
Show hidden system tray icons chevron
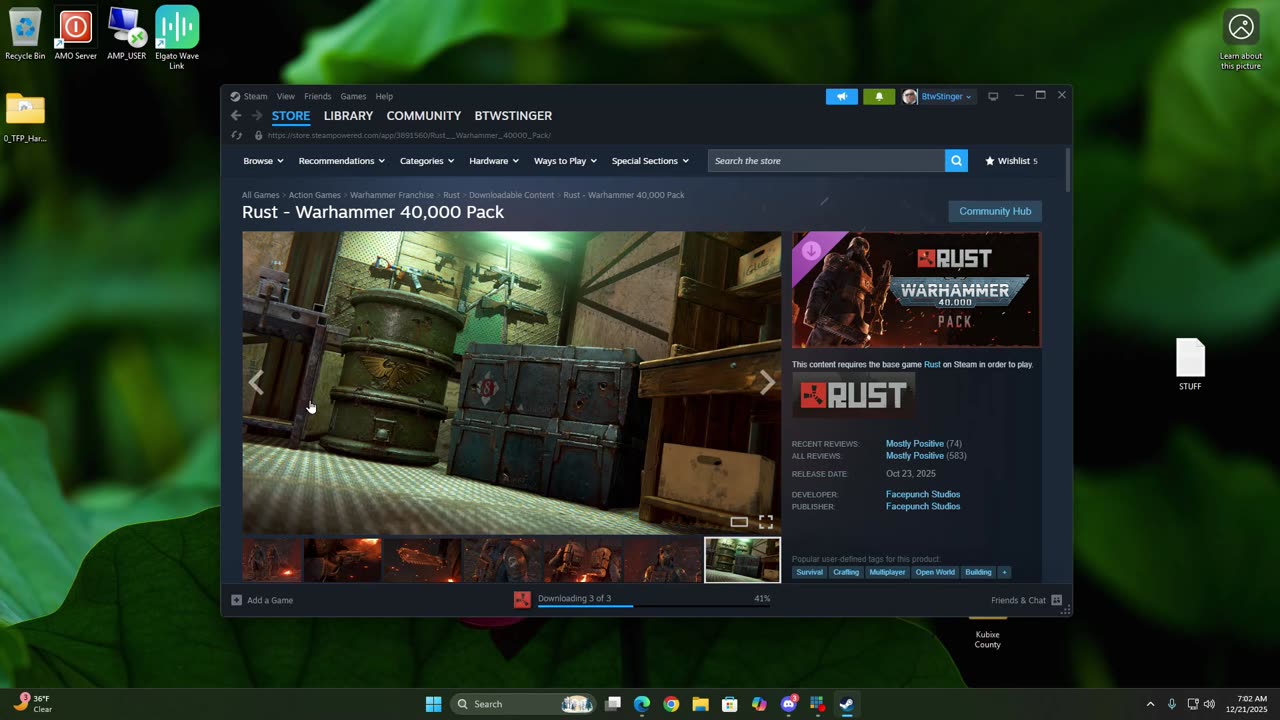click(1150, 704)
